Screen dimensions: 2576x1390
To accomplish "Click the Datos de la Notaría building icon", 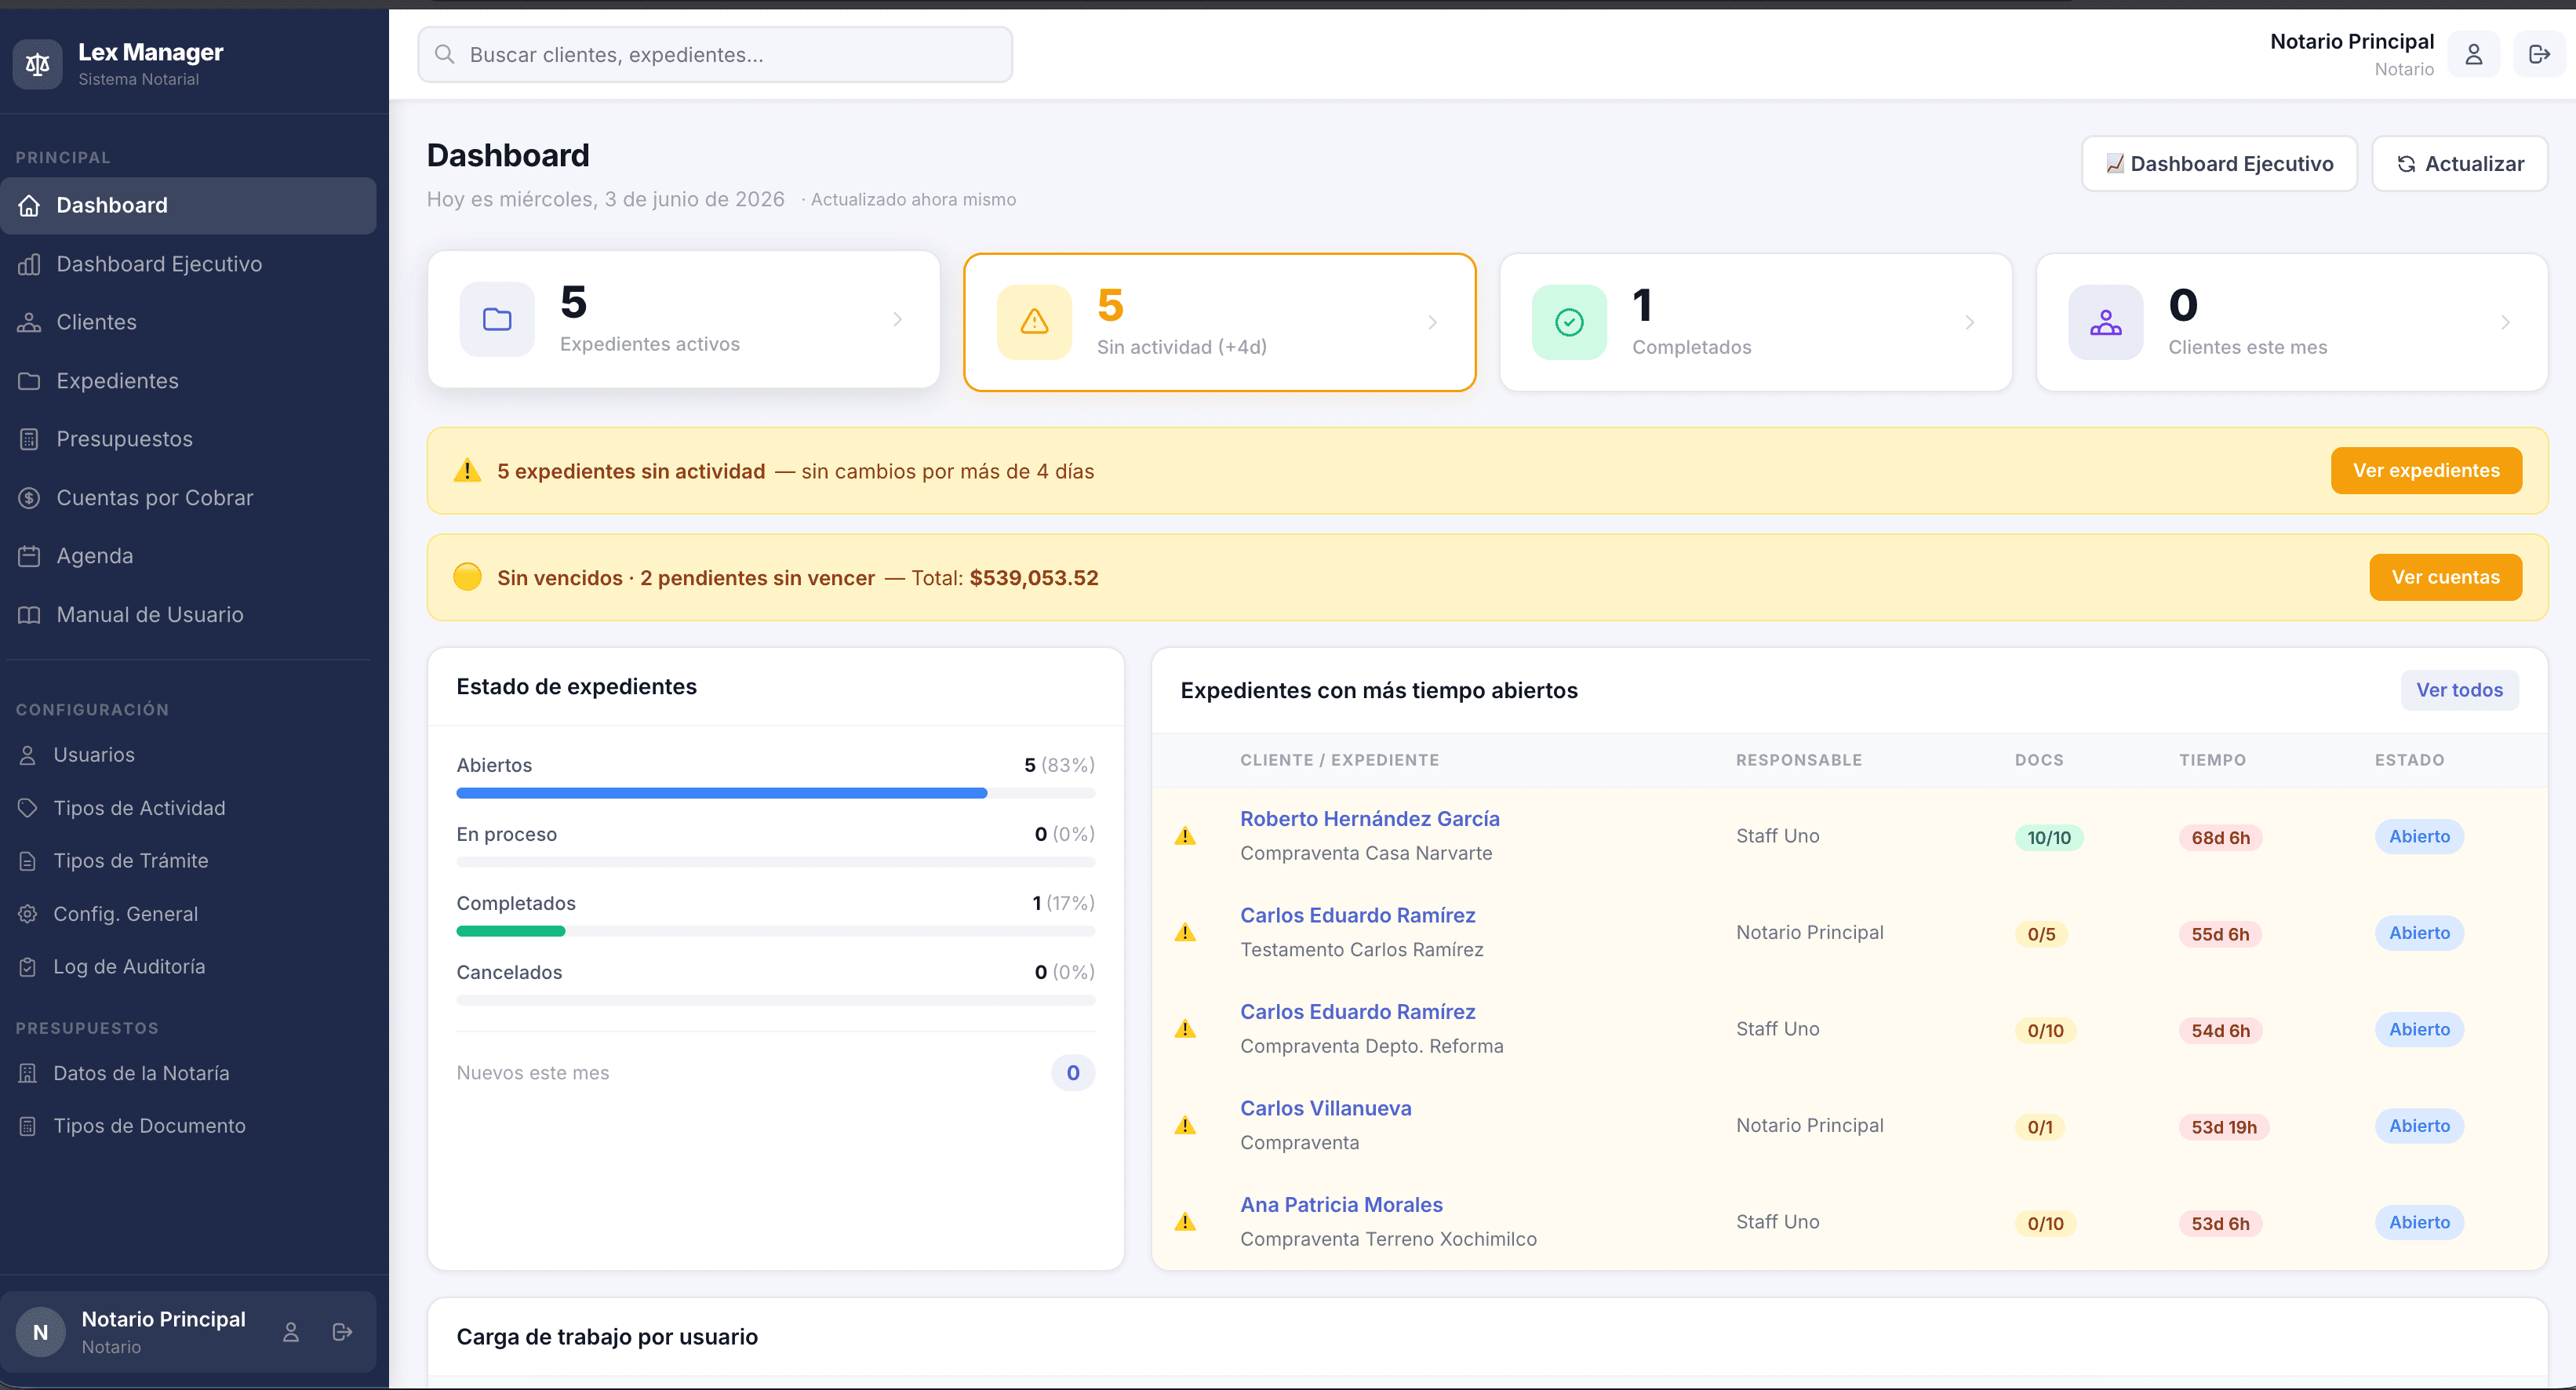I will (x=28, y=1073).
